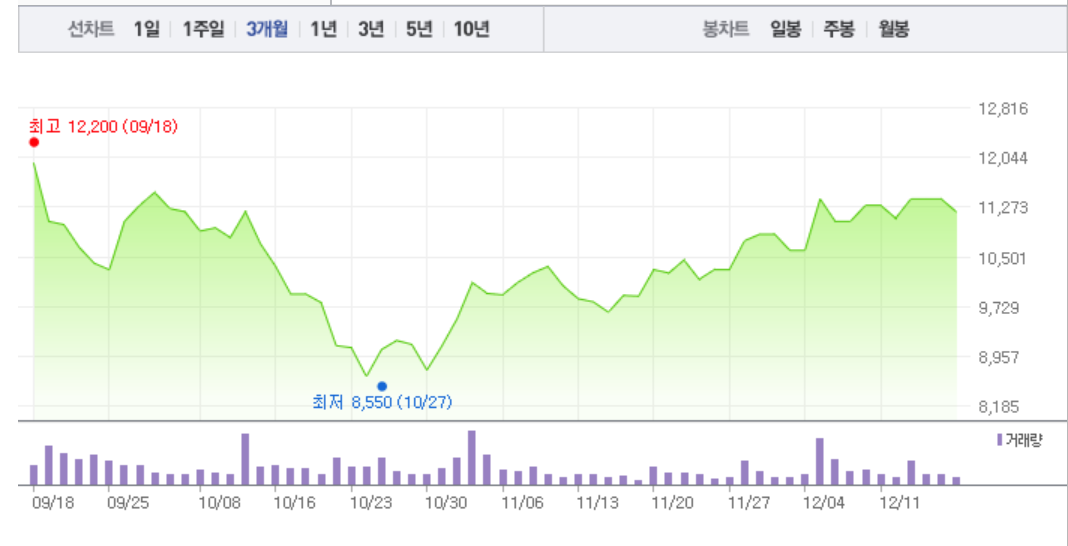
Task: Switch line chart to 1주일
Action: coord(203,29)
